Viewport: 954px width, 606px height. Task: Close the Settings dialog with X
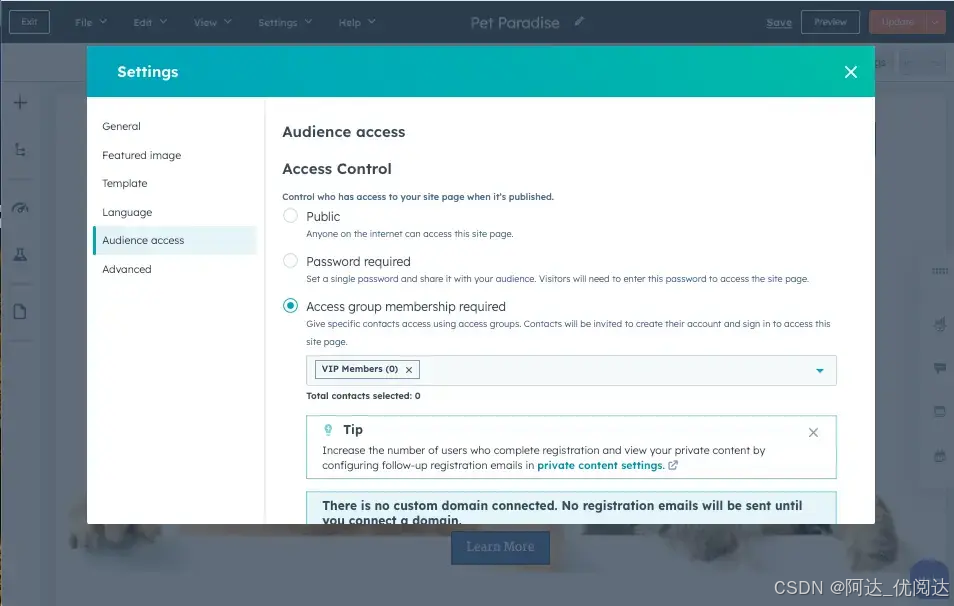point(851,72)
